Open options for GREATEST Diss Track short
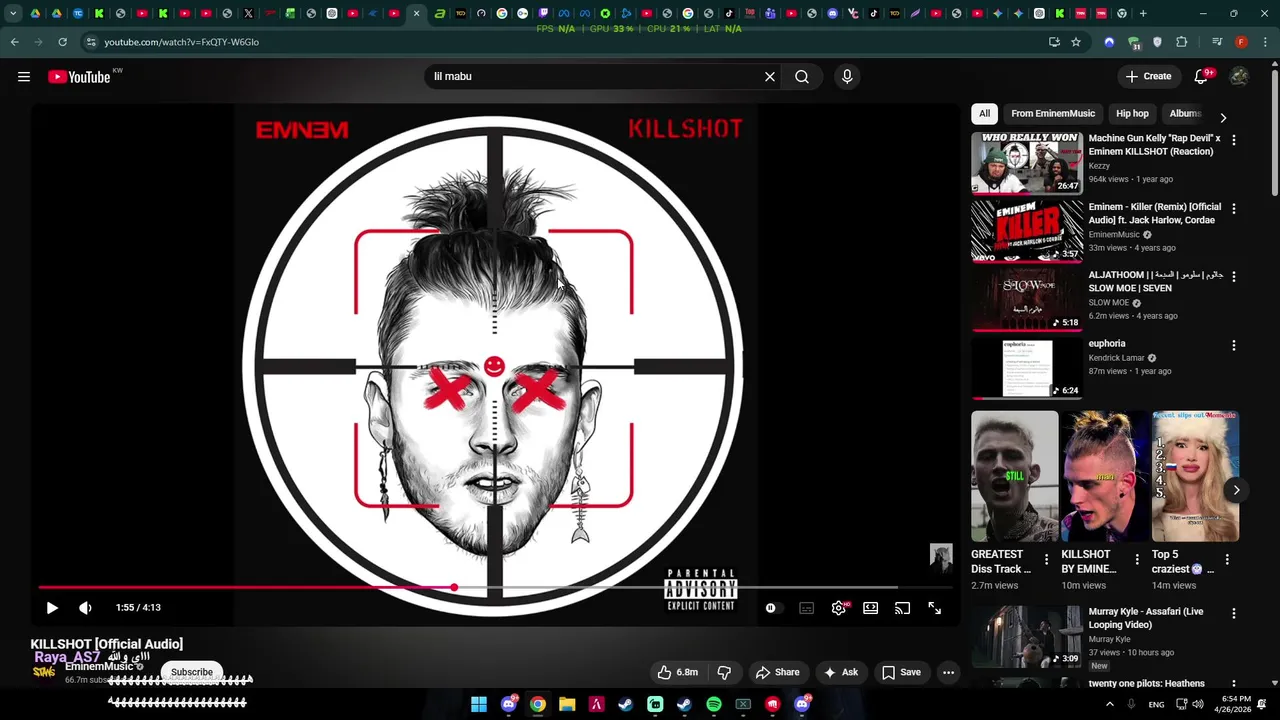1280x720 pixels. point(1046,560)
